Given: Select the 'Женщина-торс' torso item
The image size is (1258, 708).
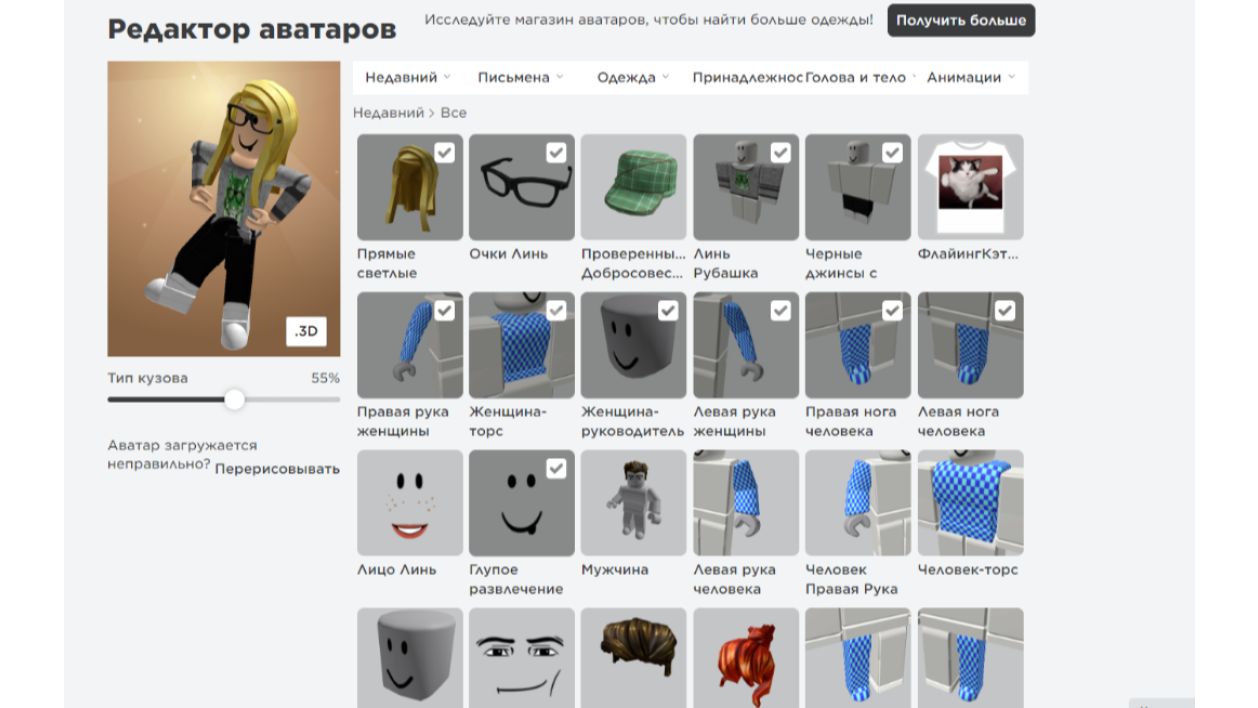Looking at the screenshot, I should (x=522, y=345).
